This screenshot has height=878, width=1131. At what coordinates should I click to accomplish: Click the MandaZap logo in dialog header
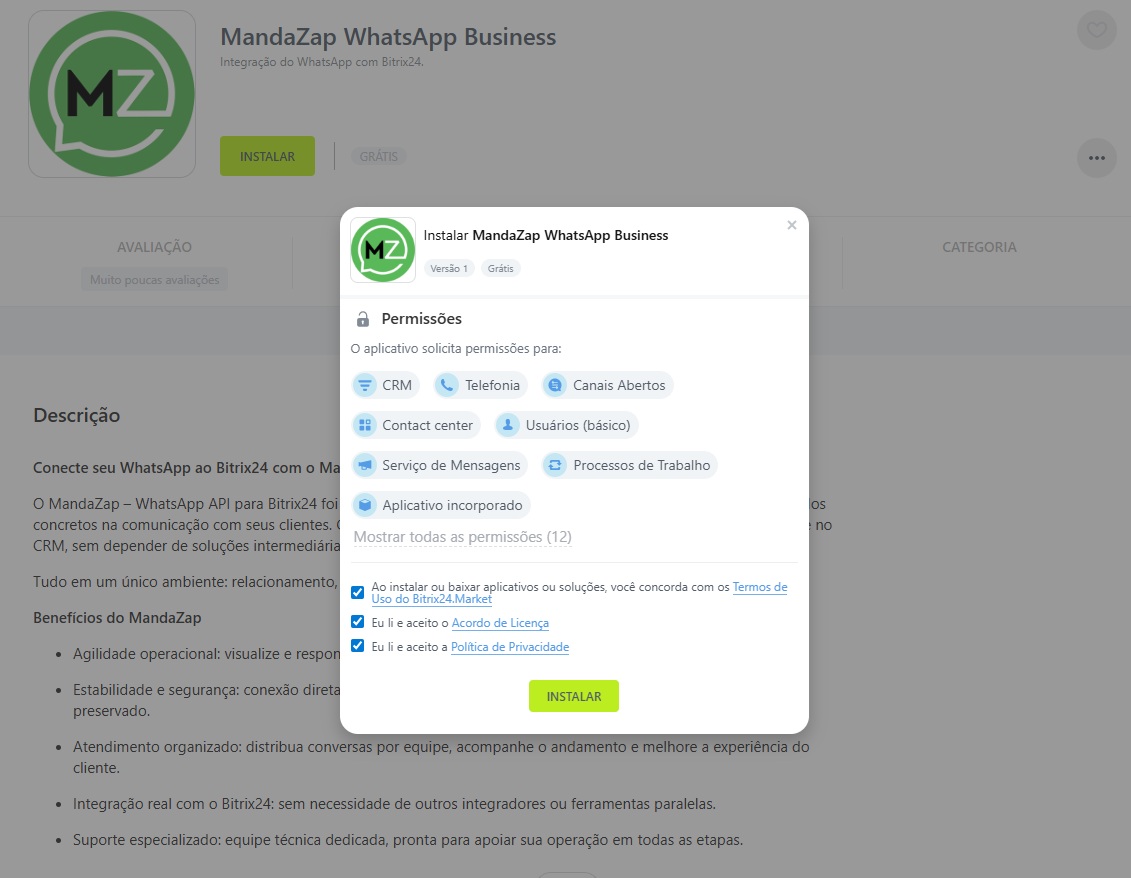pyautogui.click(x=383, y=250)
